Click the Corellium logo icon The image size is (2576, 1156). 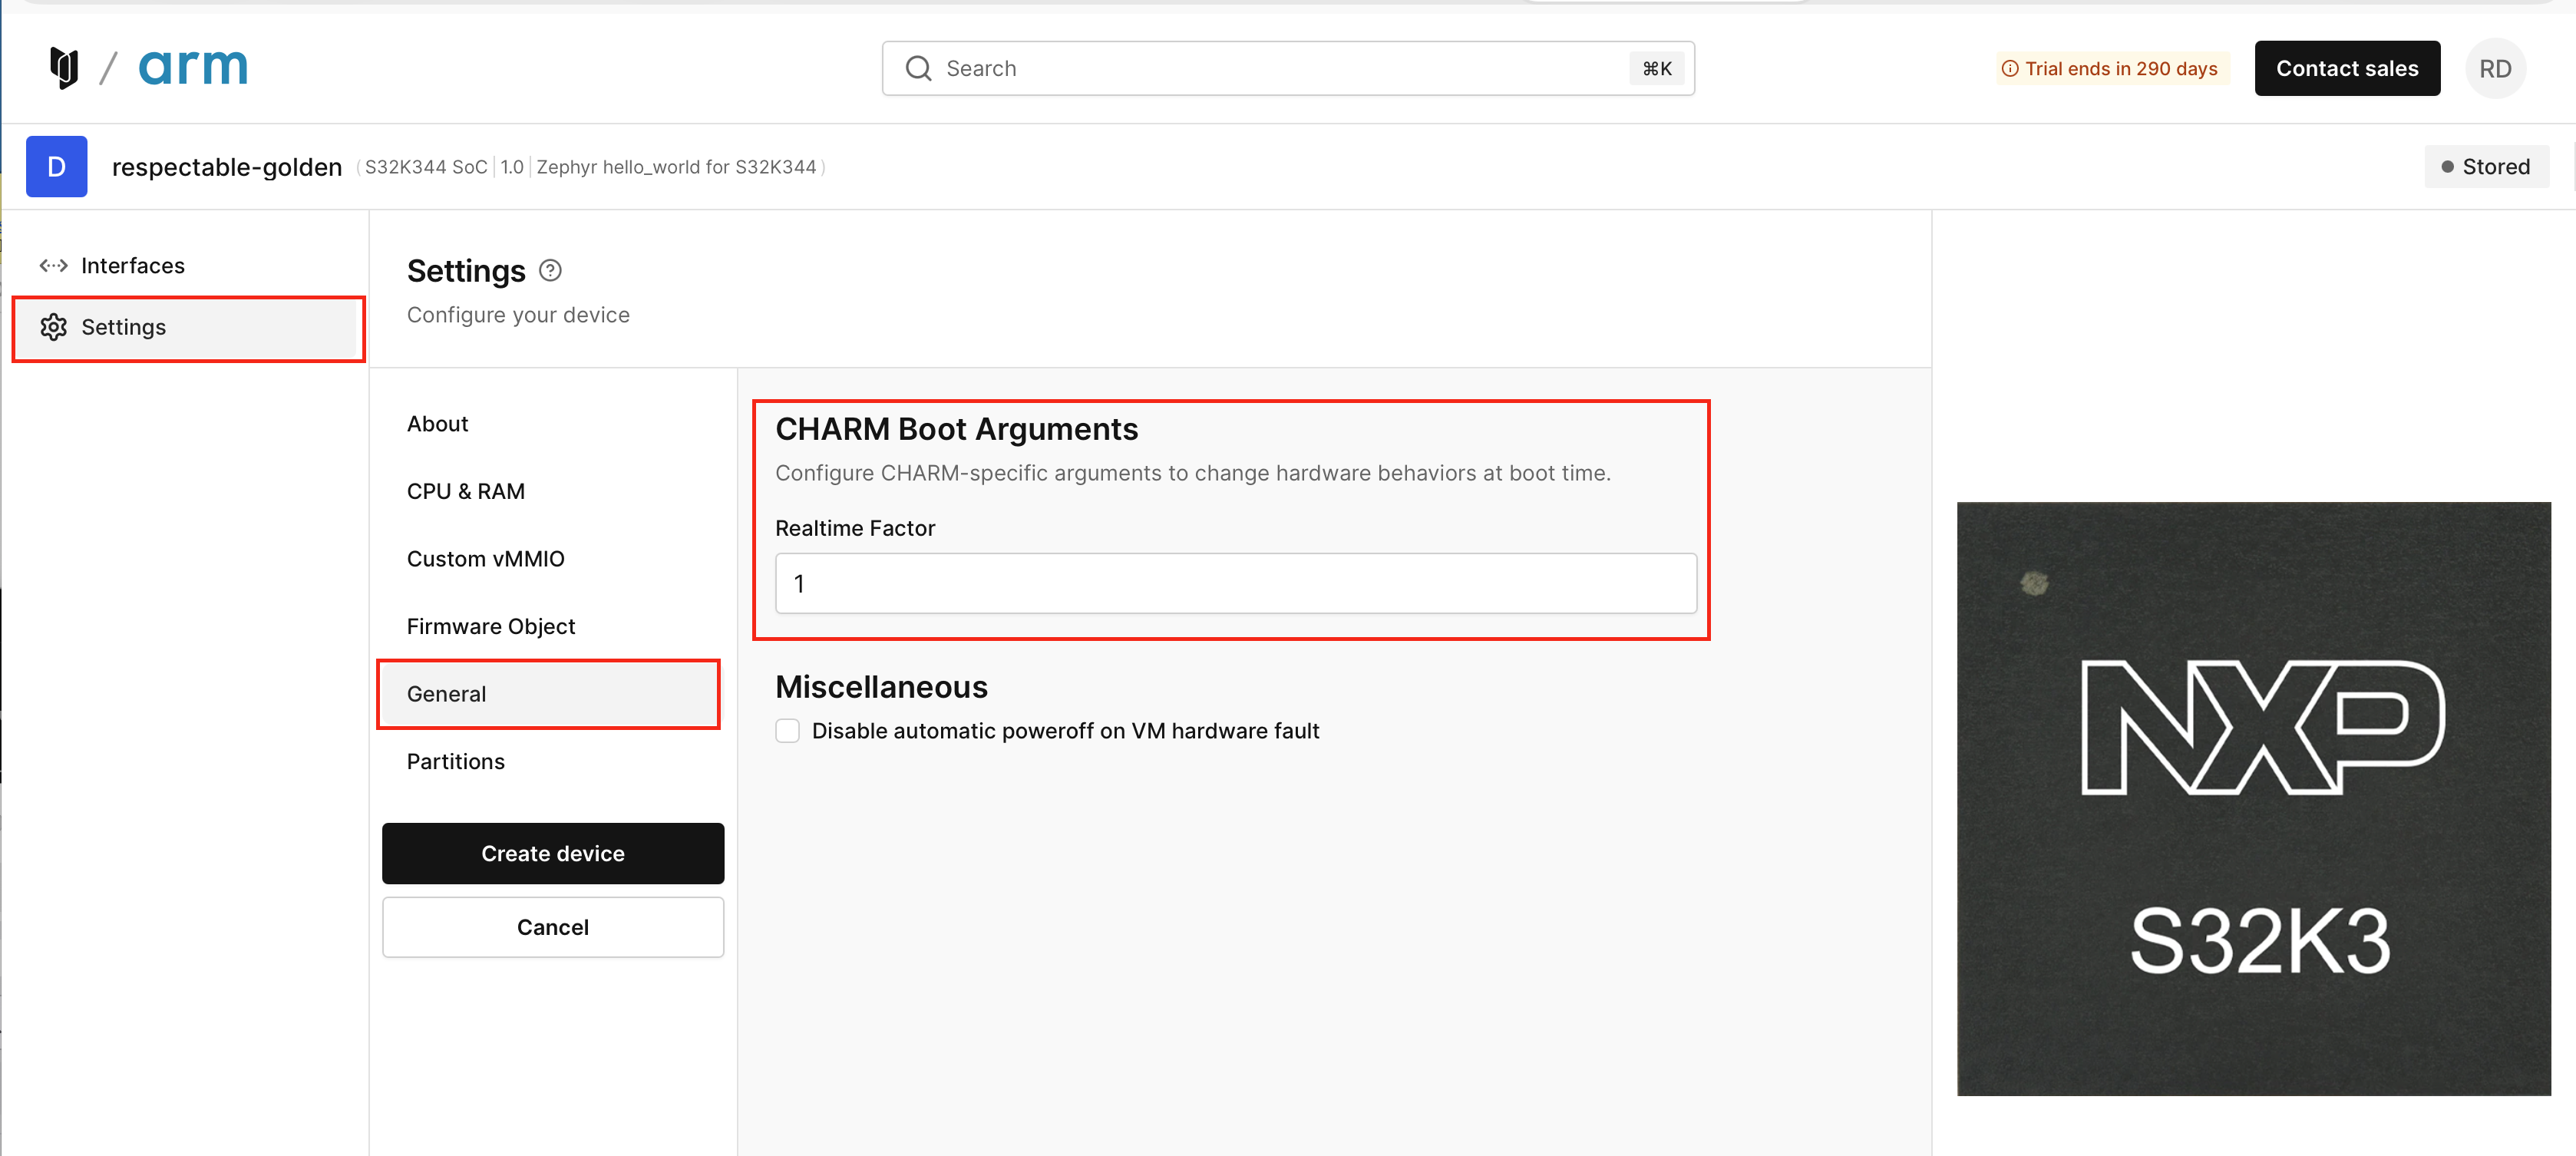coord(64,68)
